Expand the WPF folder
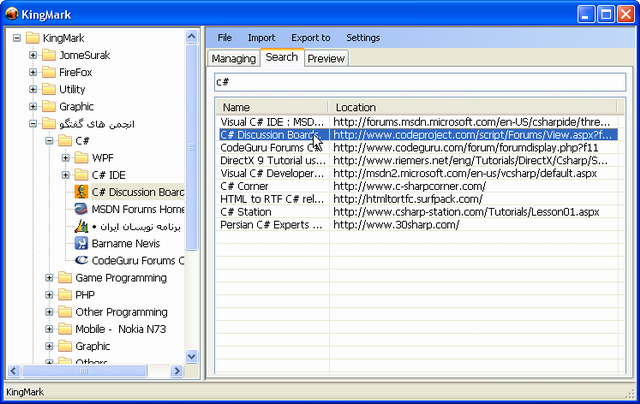 (66, 158)
